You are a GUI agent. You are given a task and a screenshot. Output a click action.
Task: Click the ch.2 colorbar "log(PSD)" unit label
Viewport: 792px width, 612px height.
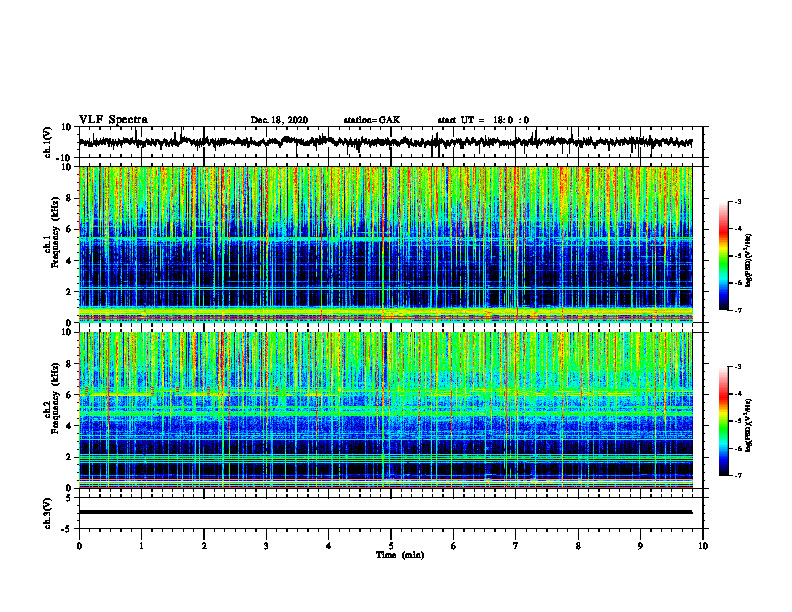749,425
